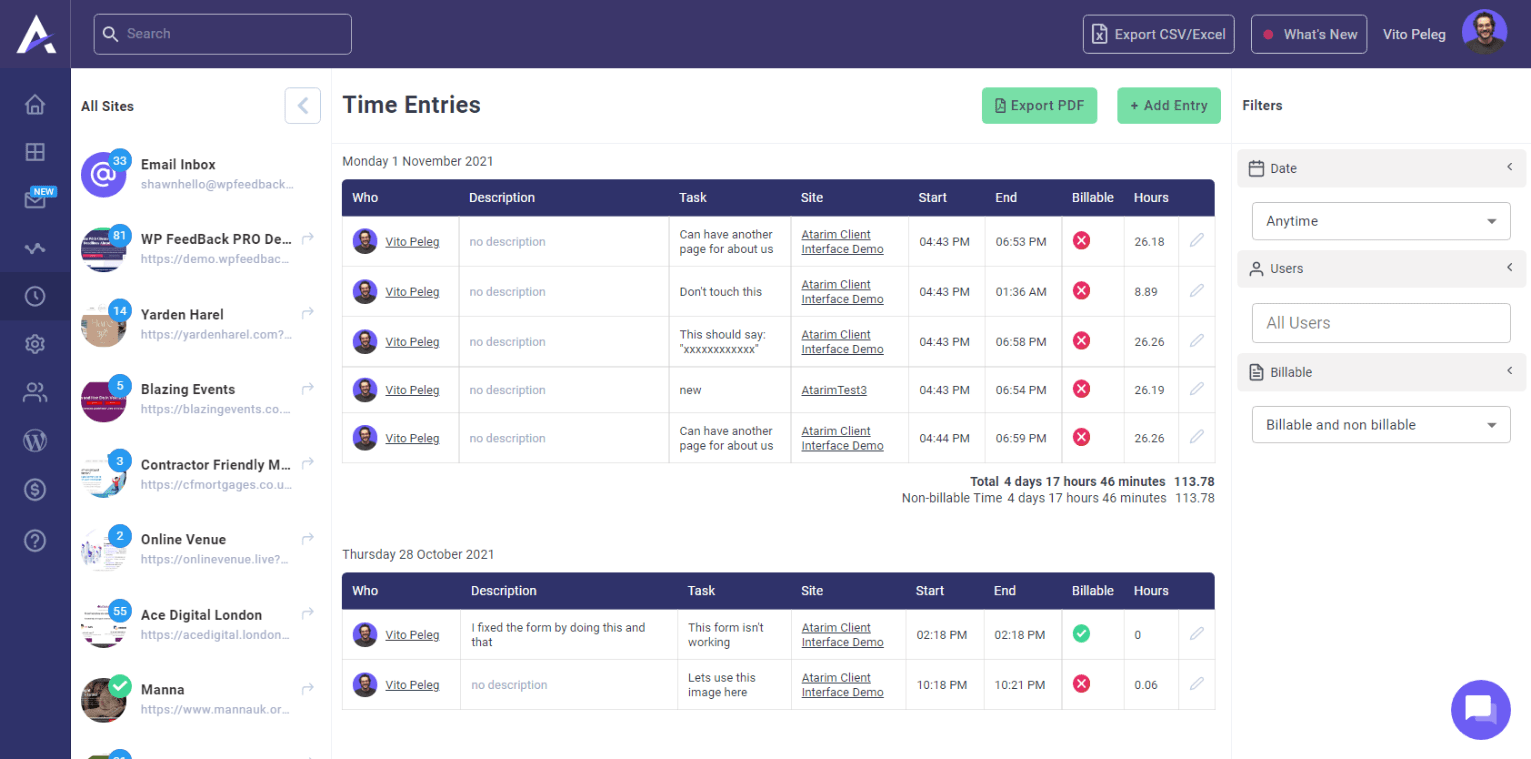The height and width of the screenshot is (759, 1531).
Task: Click the Help question mark icon
Action: tap(35, 541)
